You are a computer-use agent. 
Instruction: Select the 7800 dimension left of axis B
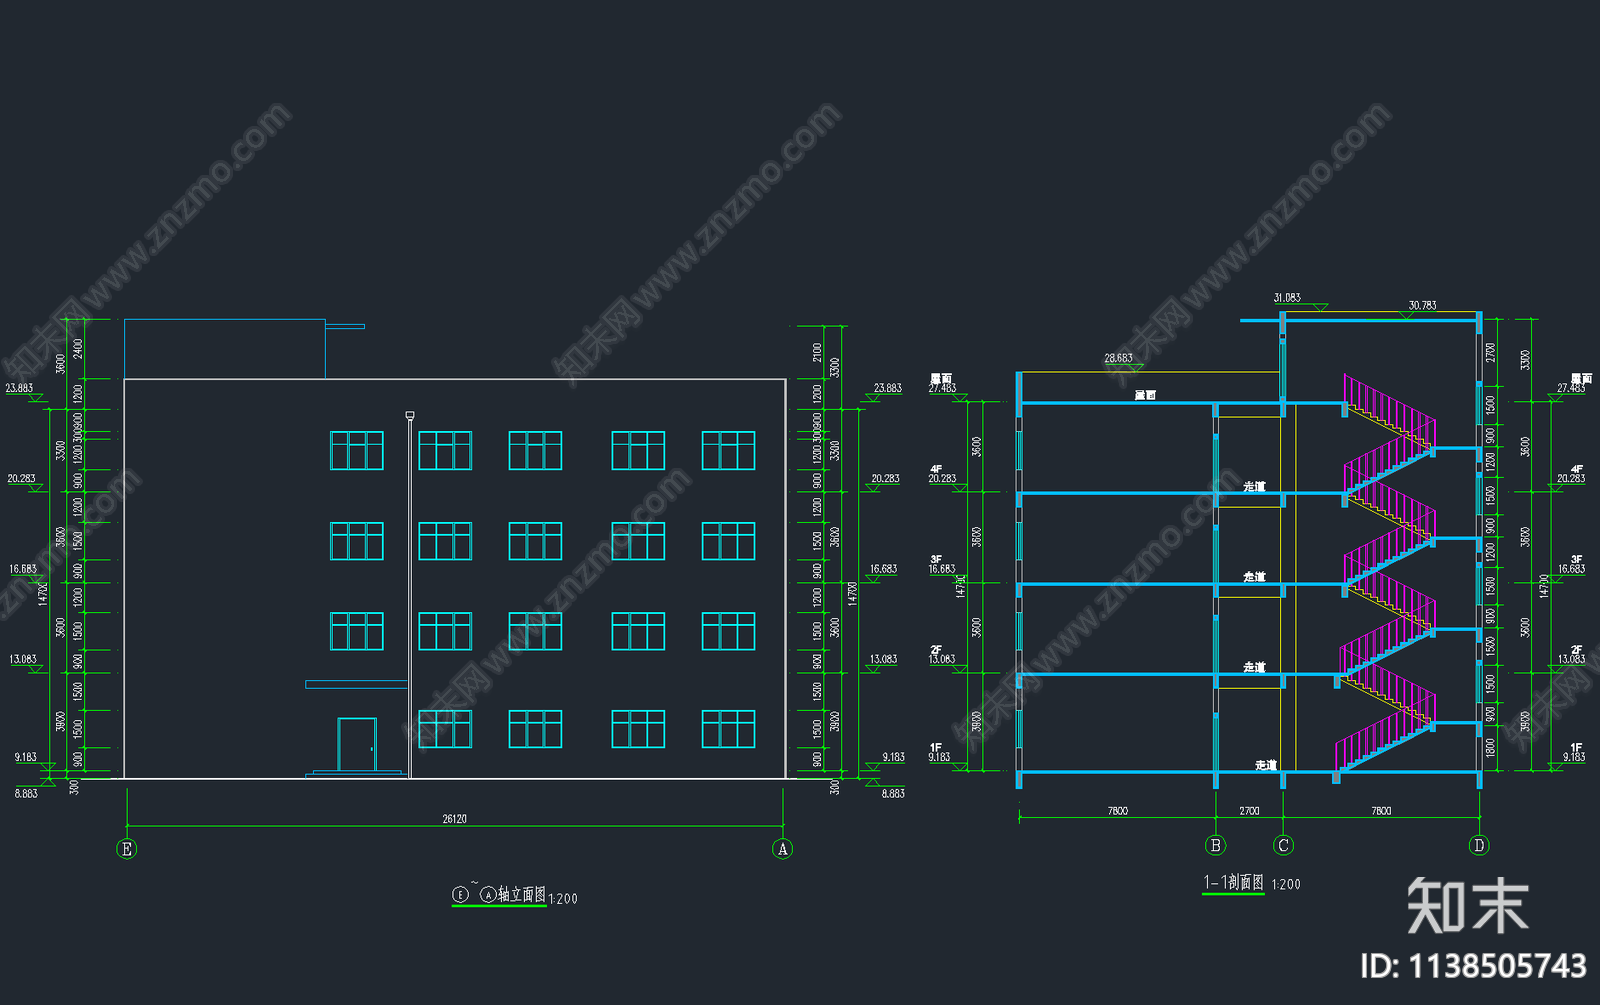[1118, 811]
